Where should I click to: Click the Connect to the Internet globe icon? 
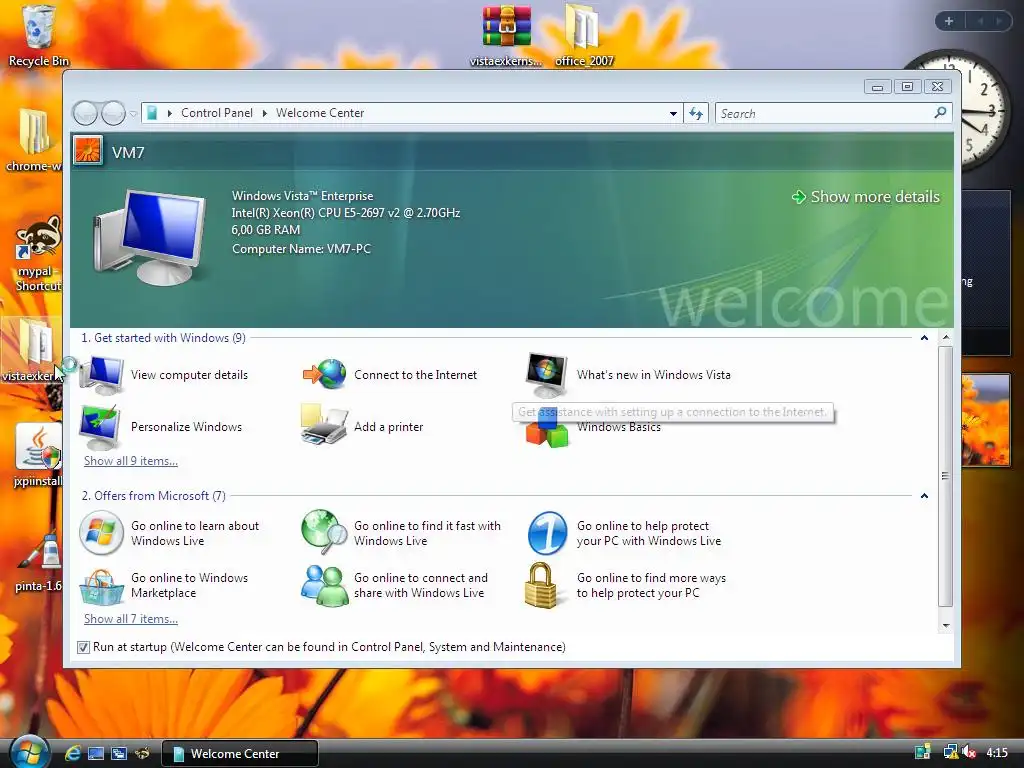(x=325, y=375)
